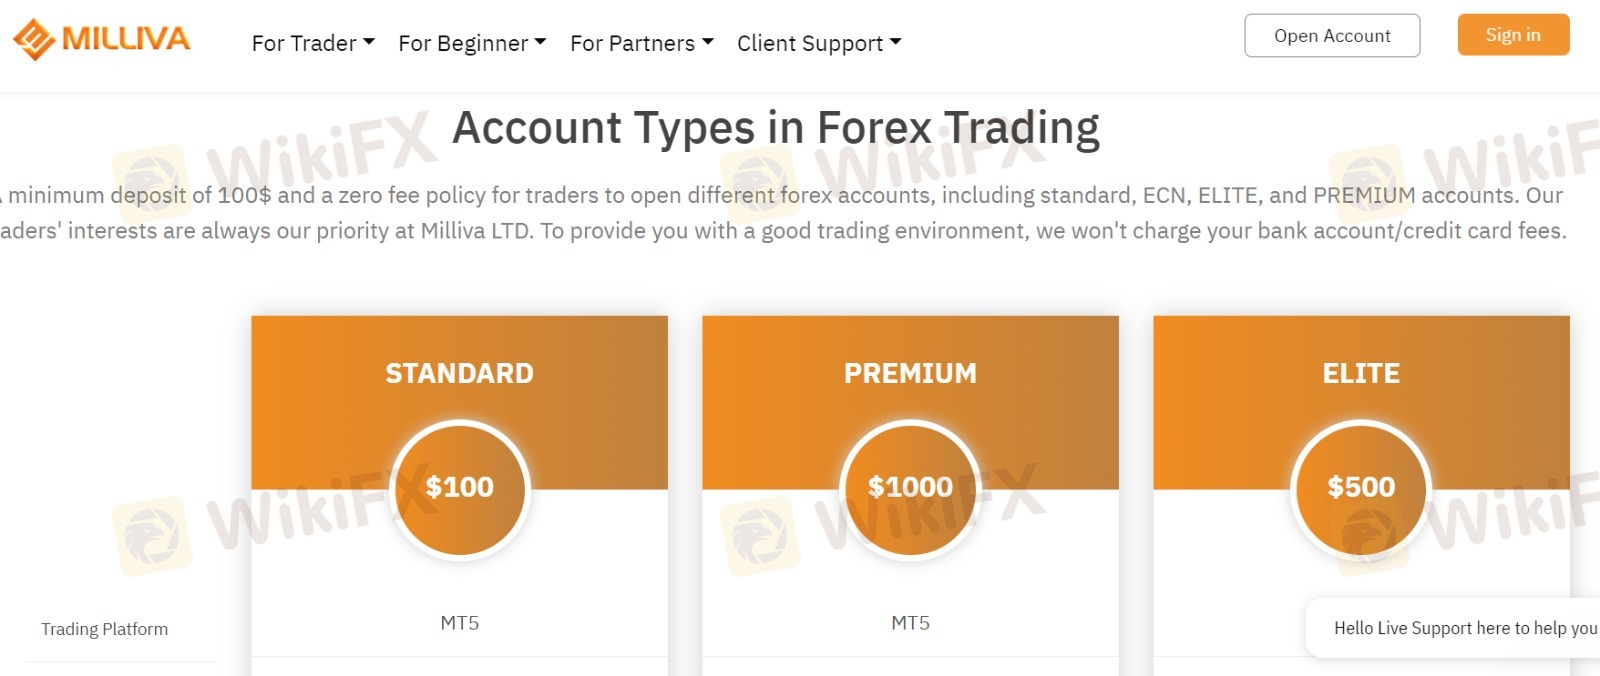Click MT5 under the Premium account
1600x676 pixels.
910,623
